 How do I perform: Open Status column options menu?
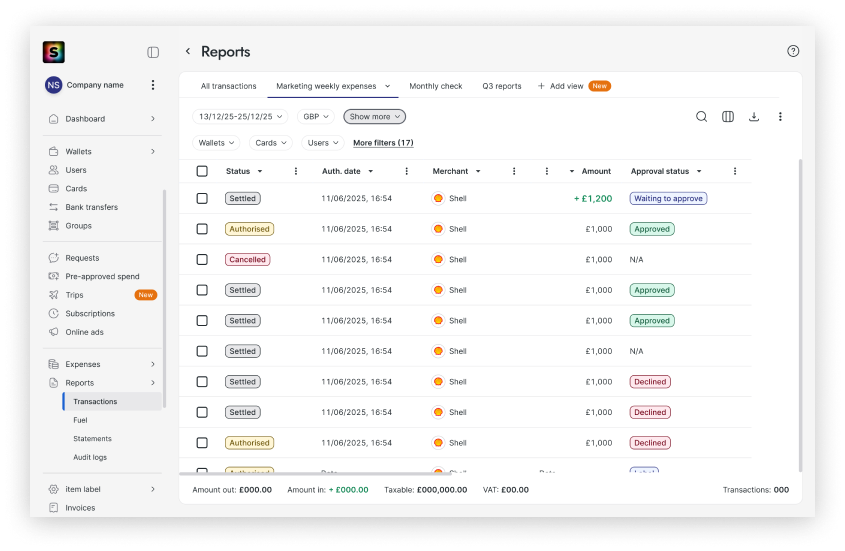tap(296, 171)
